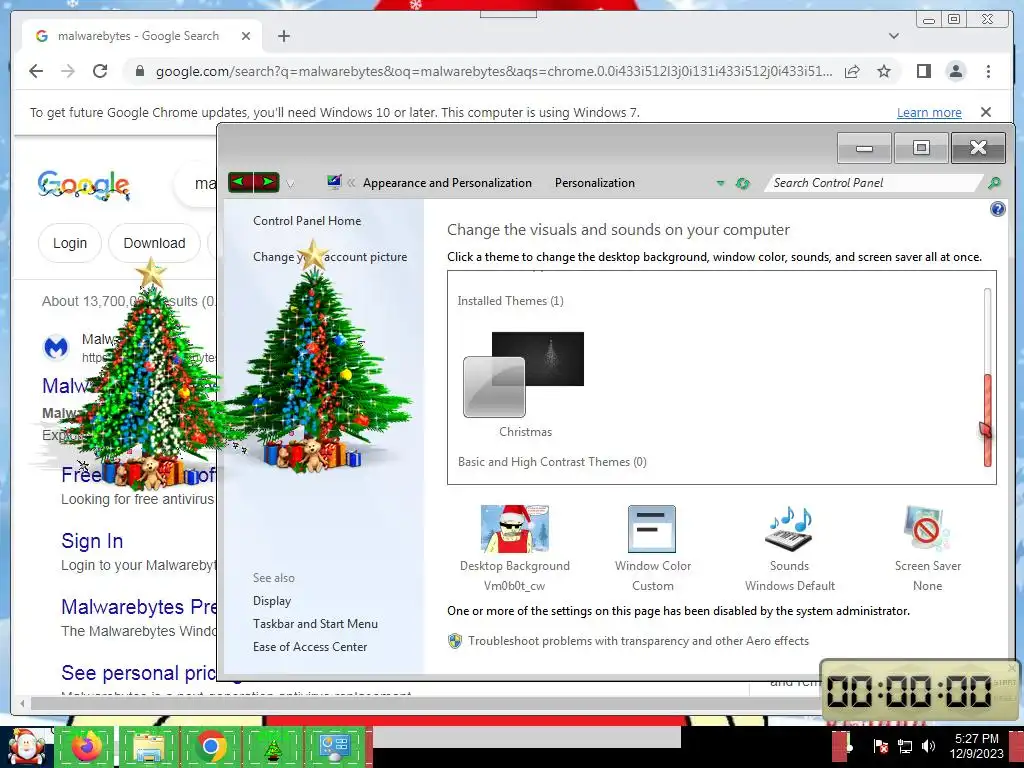Open Desktop Background settings
The image size is (1024, 768).
(515, 548)
